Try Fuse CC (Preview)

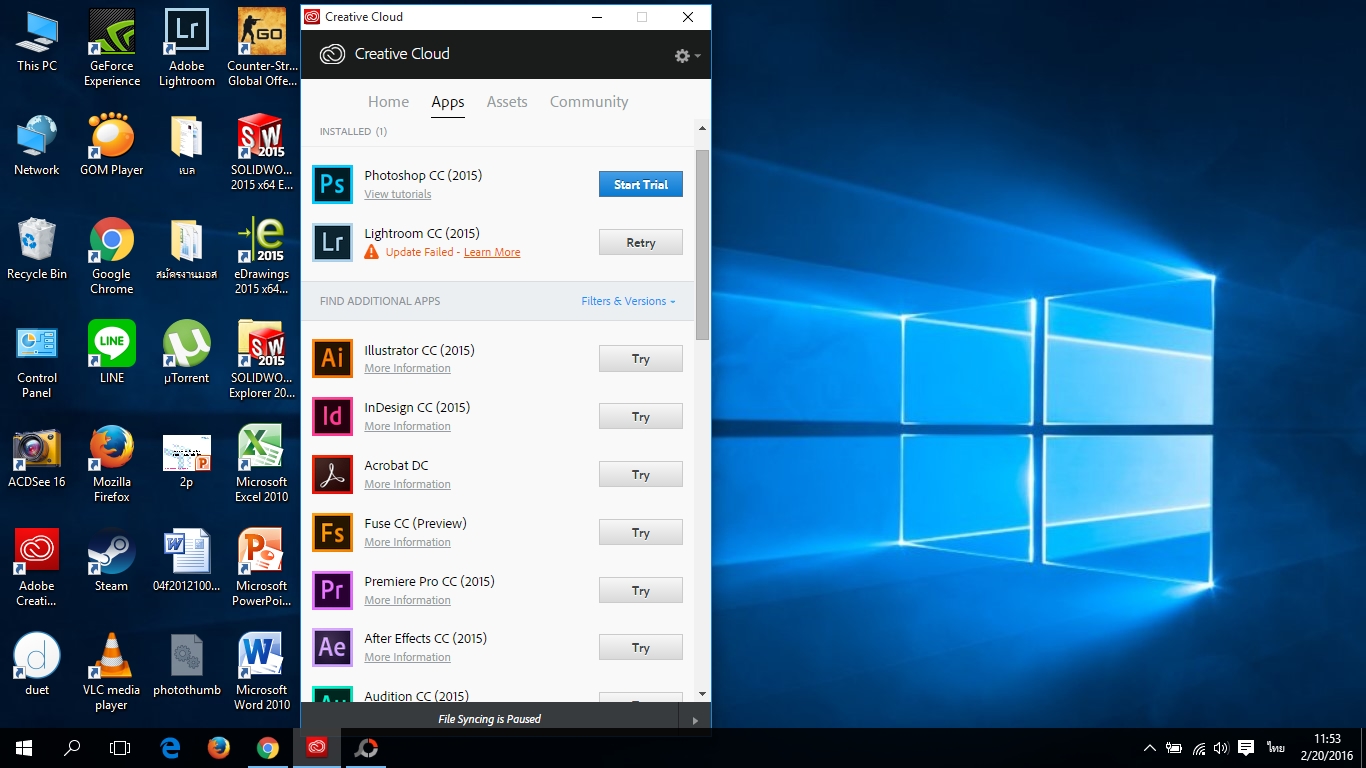click(641, 532)
